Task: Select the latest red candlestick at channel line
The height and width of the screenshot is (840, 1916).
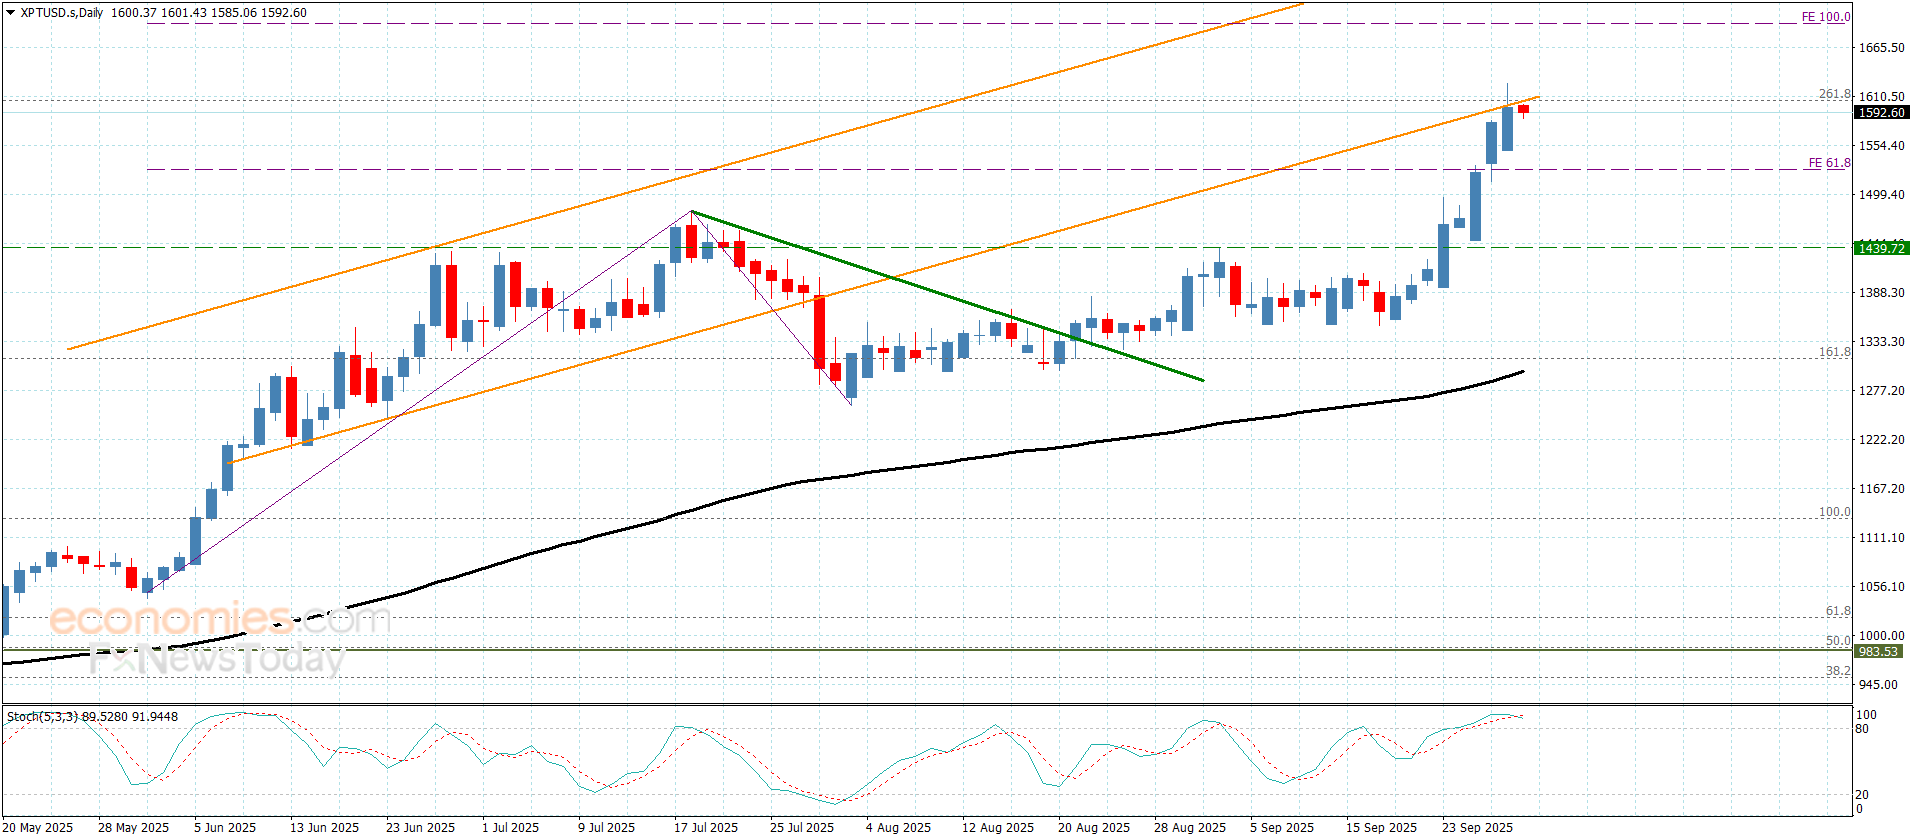Action: coord(1523,109)
